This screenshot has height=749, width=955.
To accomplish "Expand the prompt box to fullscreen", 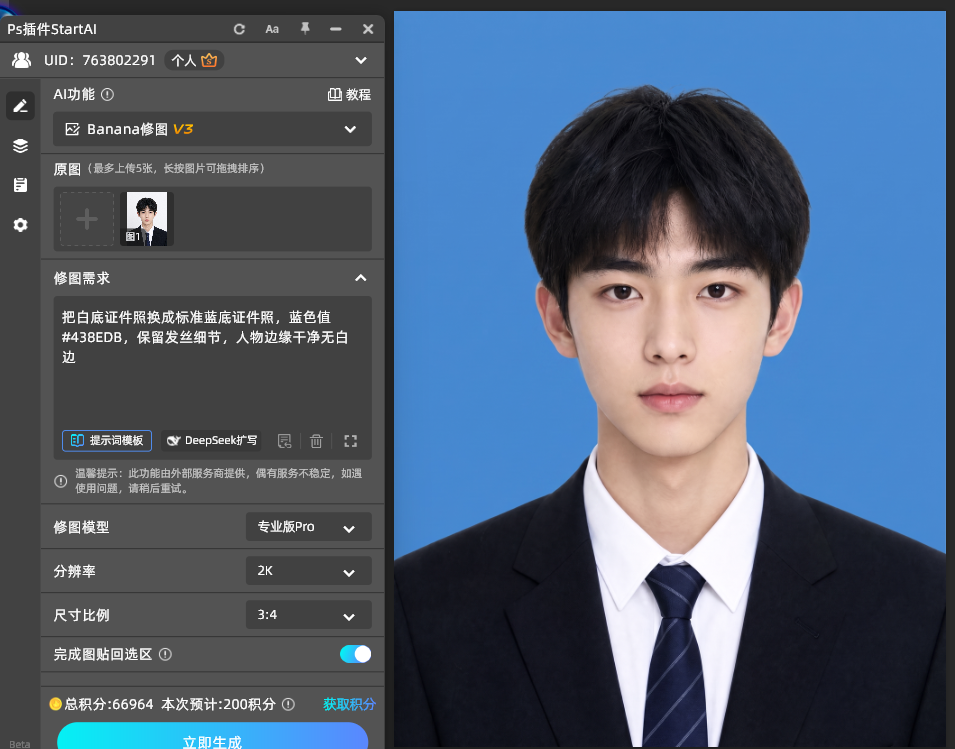I will point(350,441).
